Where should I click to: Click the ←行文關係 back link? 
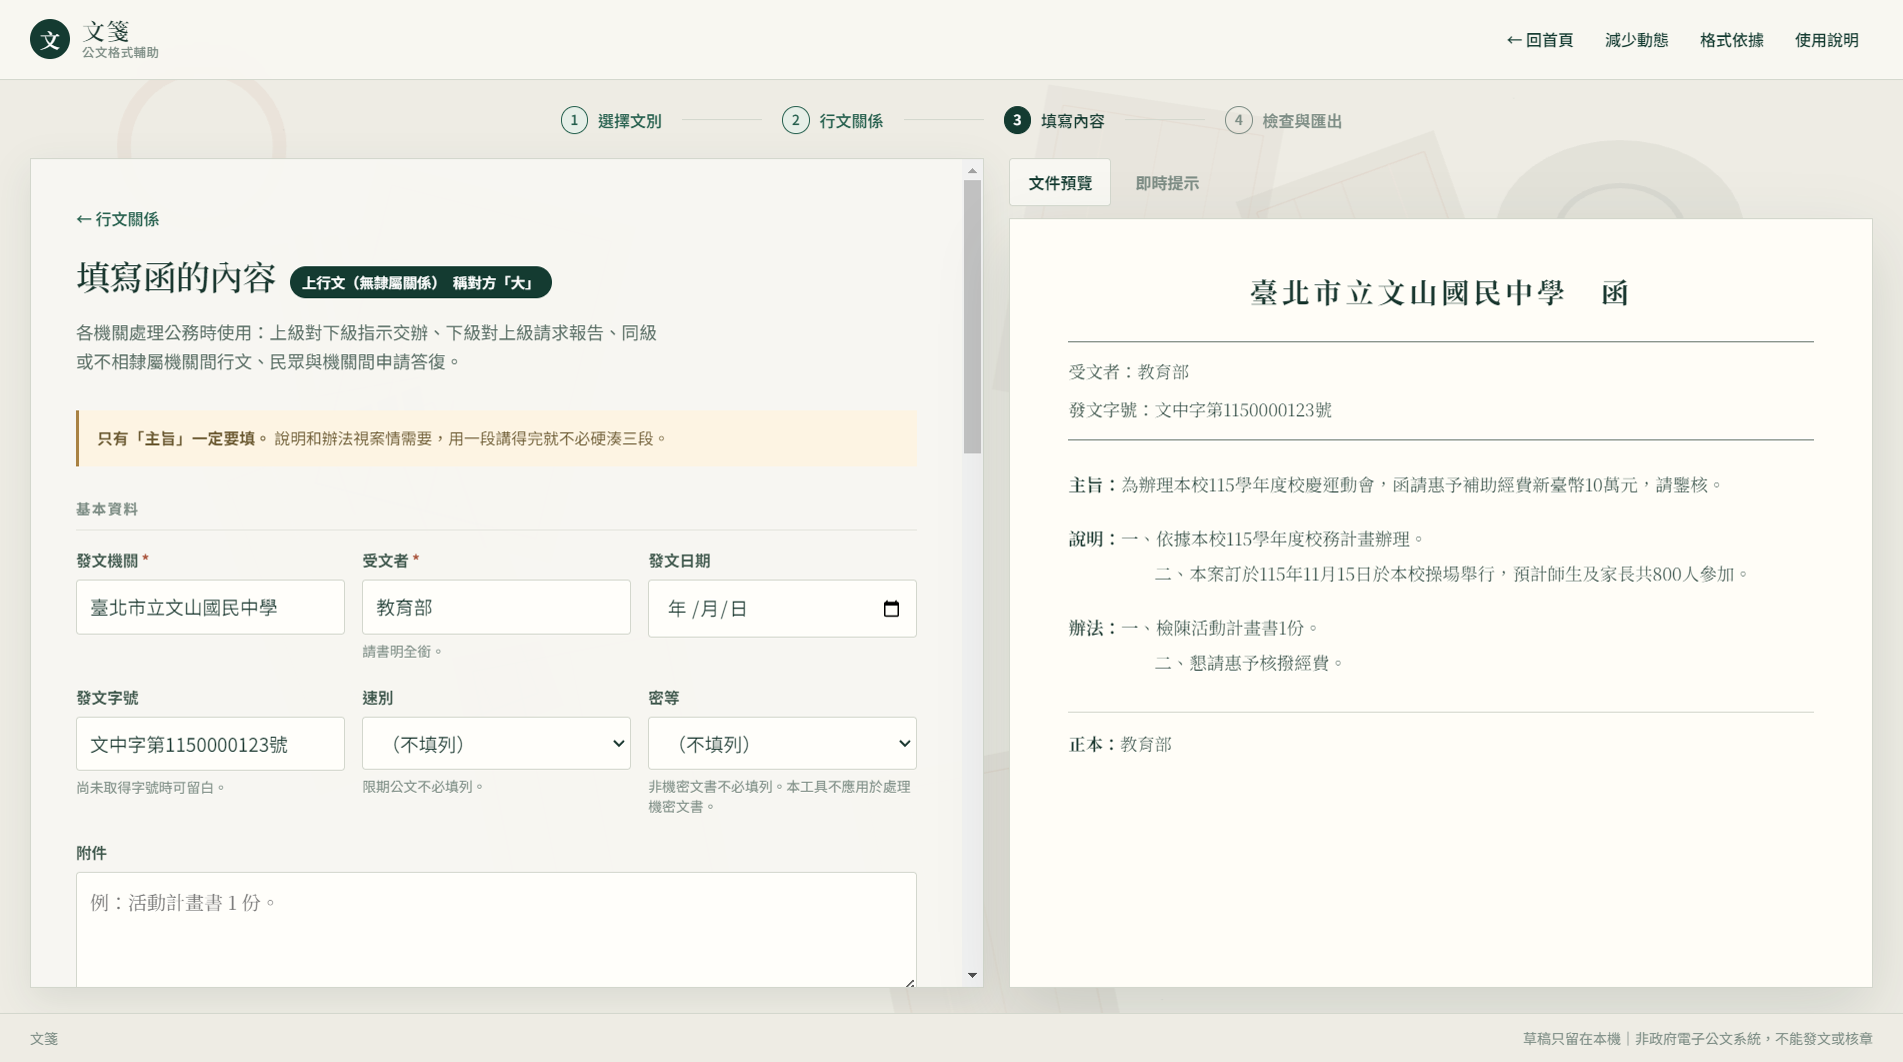(x=118, y=219)
